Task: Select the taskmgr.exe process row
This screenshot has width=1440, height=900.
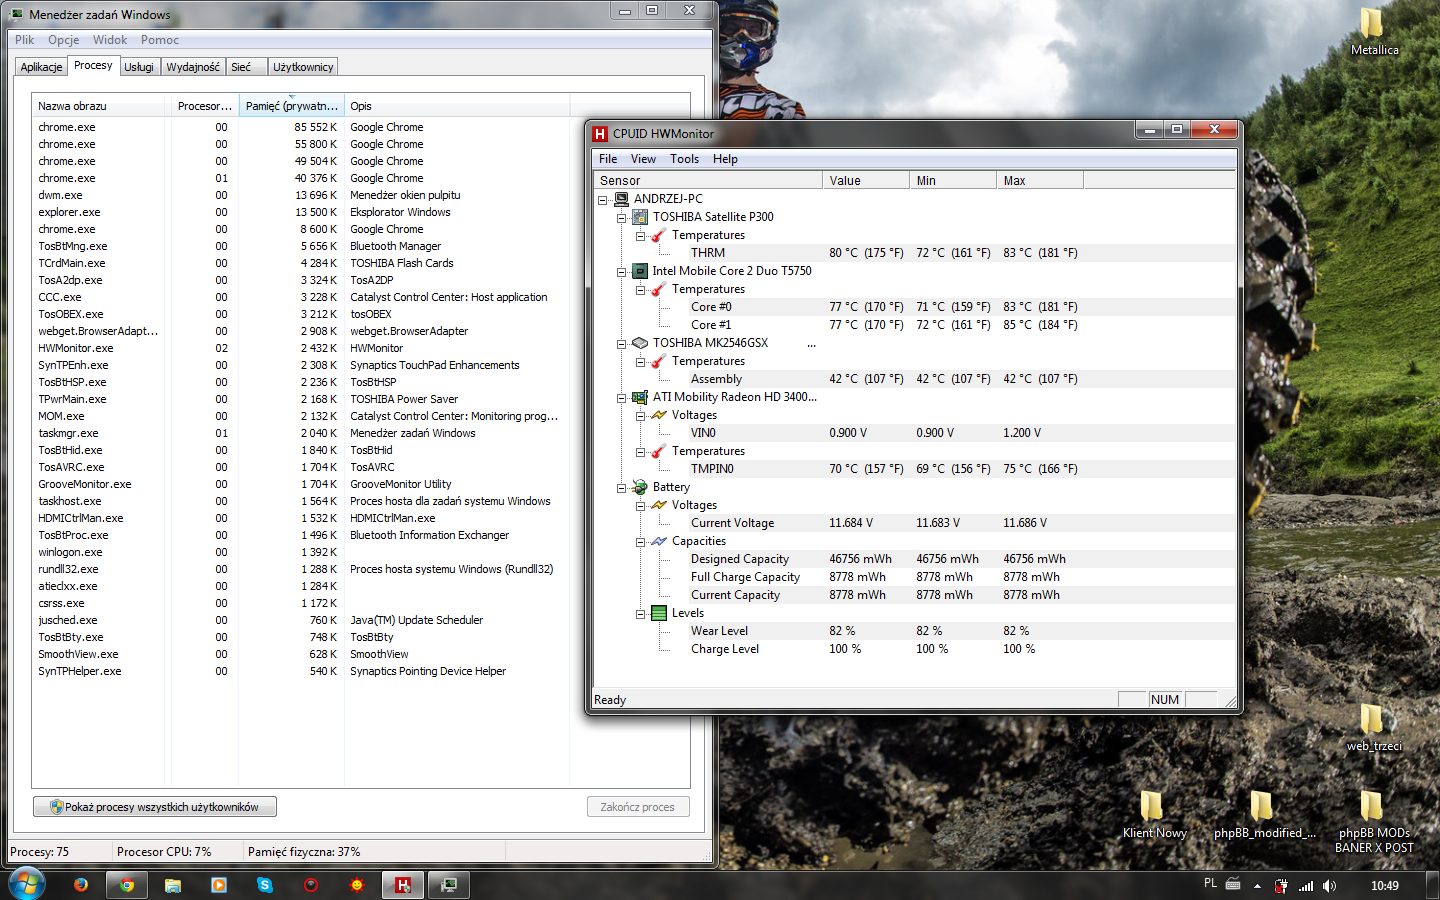Action: [300, 433]
